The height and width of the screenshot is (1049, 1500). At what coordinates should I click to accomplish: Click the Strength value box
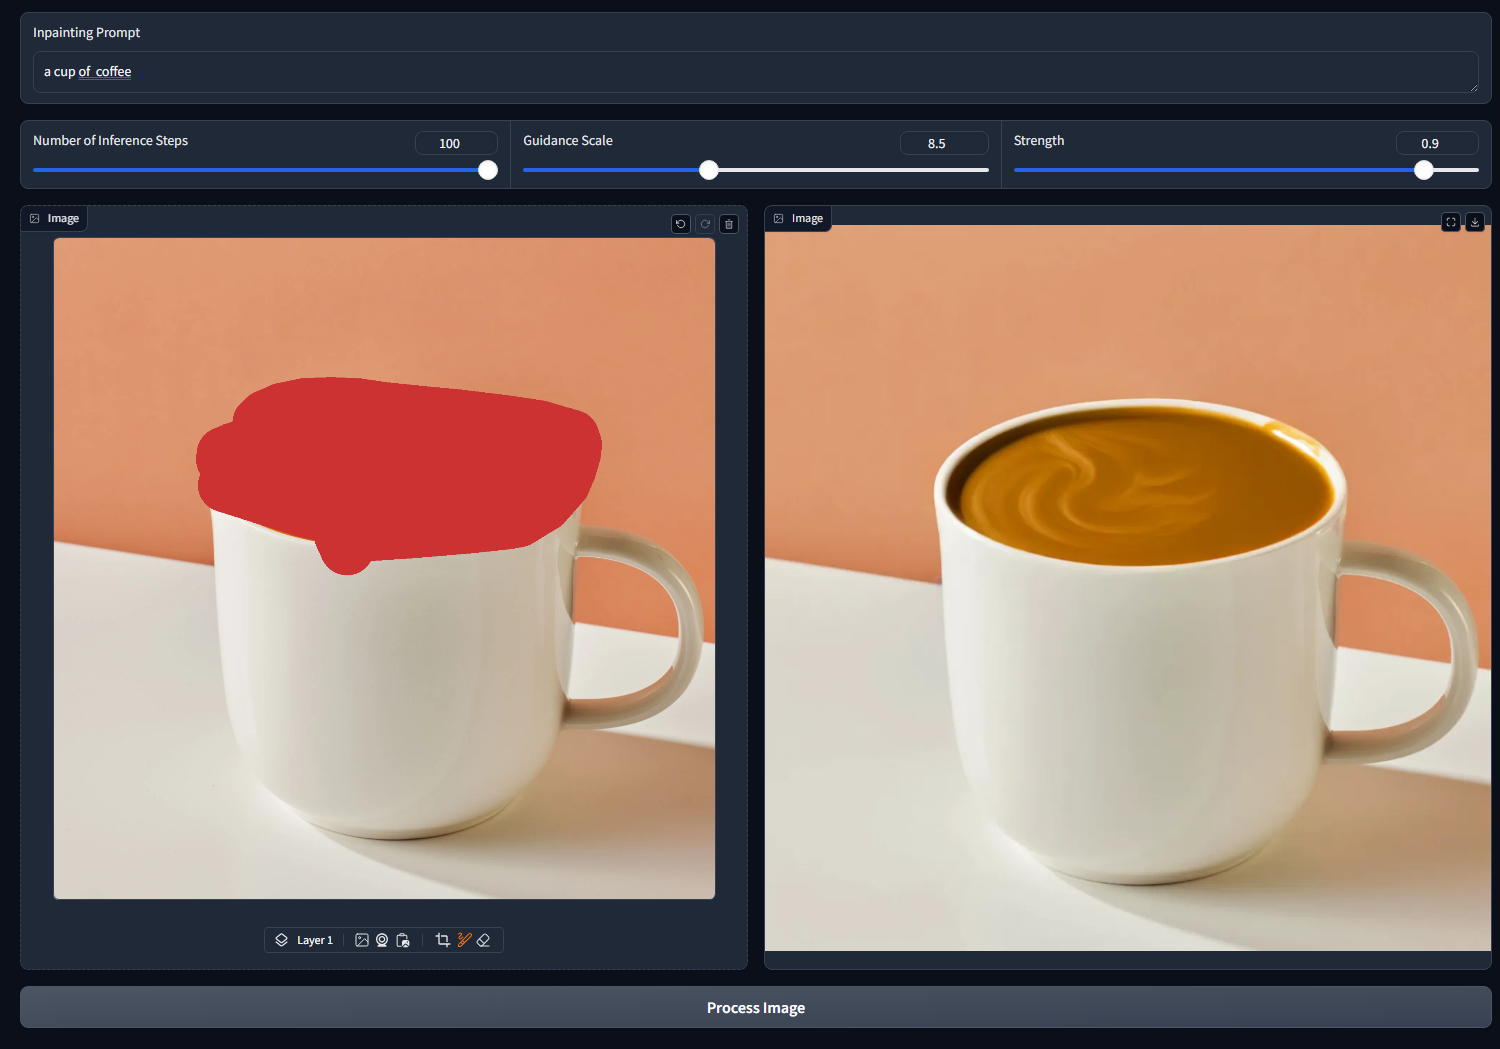tap(1436, 143)
